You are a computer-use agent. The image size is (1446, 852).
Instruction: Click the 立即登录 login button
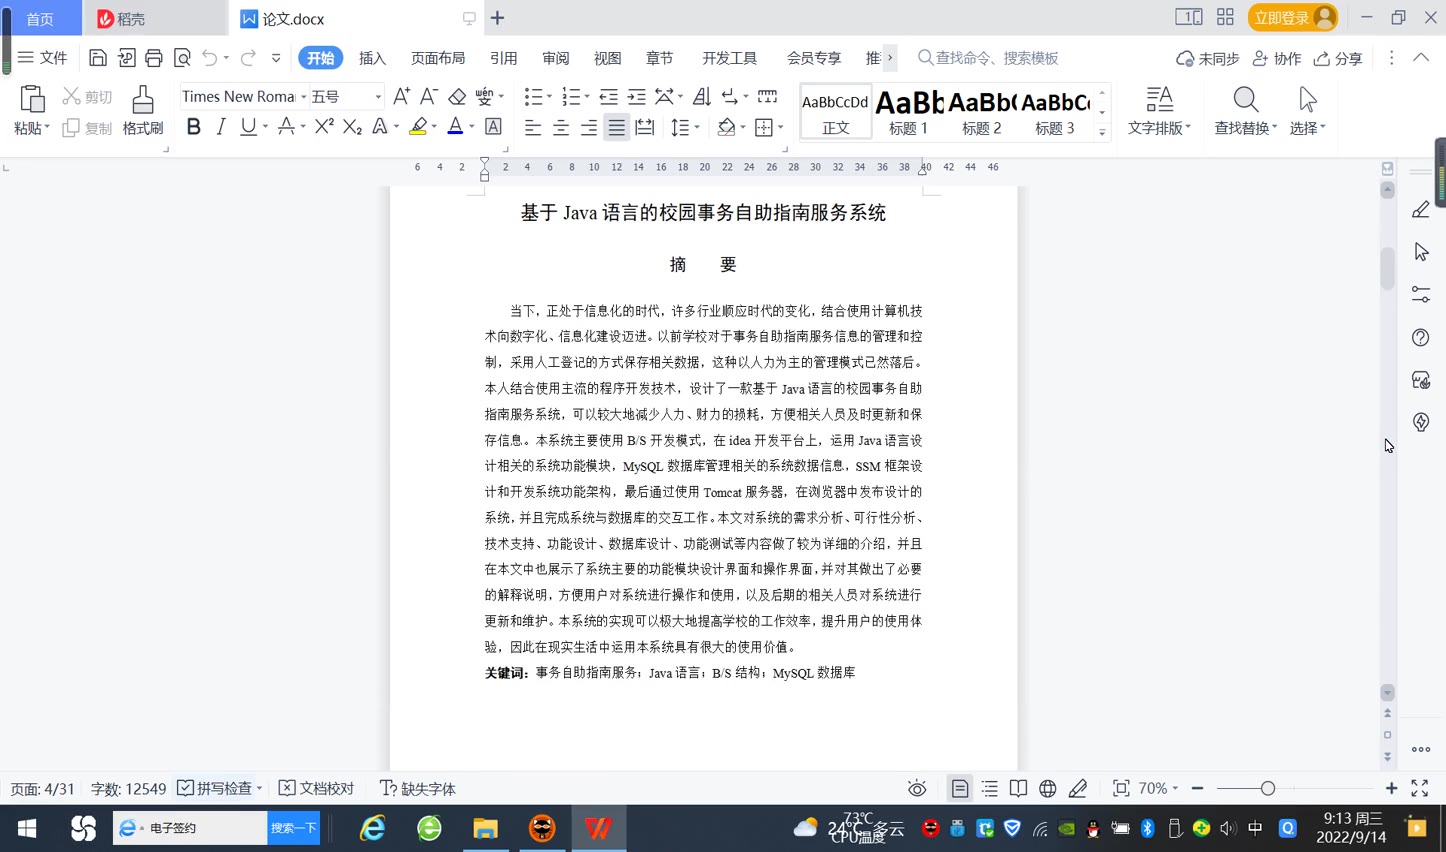pyautogui.click(x=1292, y=18)
